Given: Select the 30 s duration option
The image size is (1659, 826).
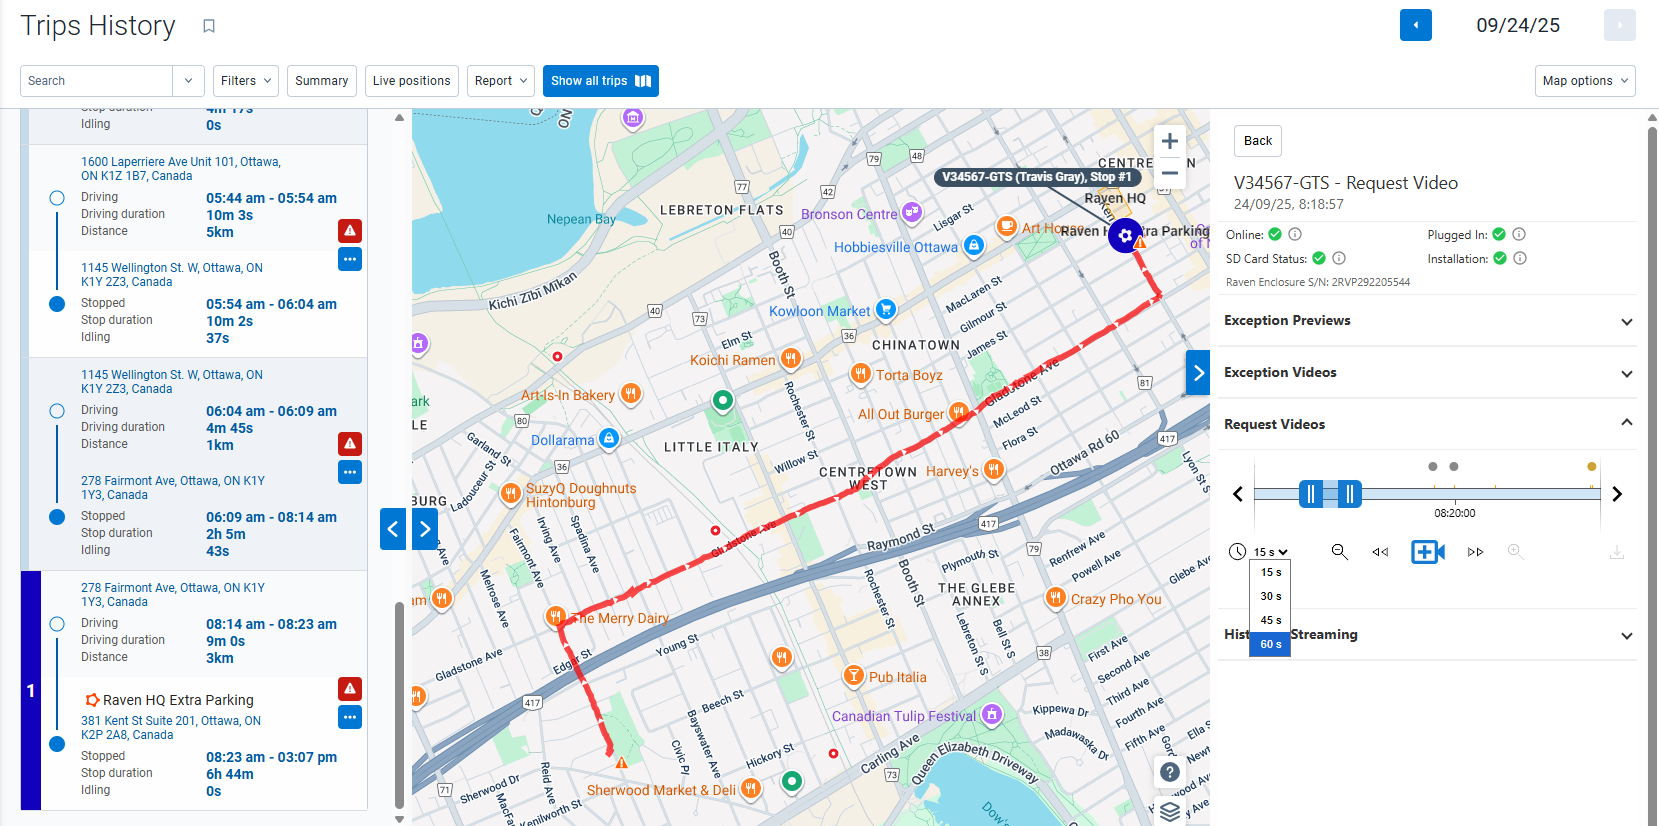Looking at the screenshot, I should [x=1270, y=596].
